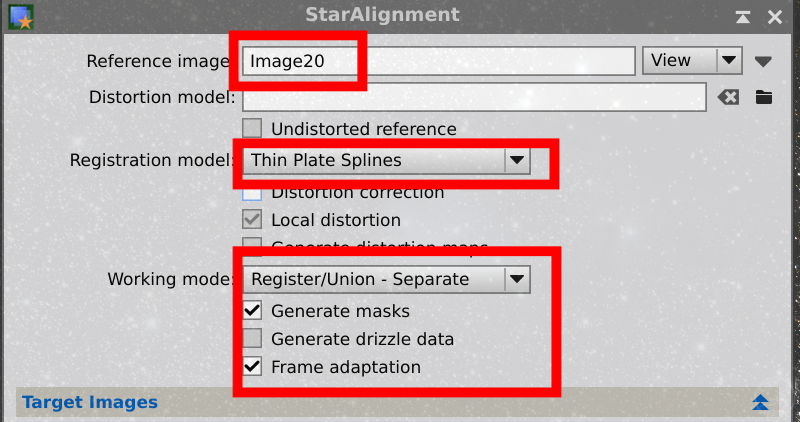Uncheck the Generate masks option

click(252, 310)
